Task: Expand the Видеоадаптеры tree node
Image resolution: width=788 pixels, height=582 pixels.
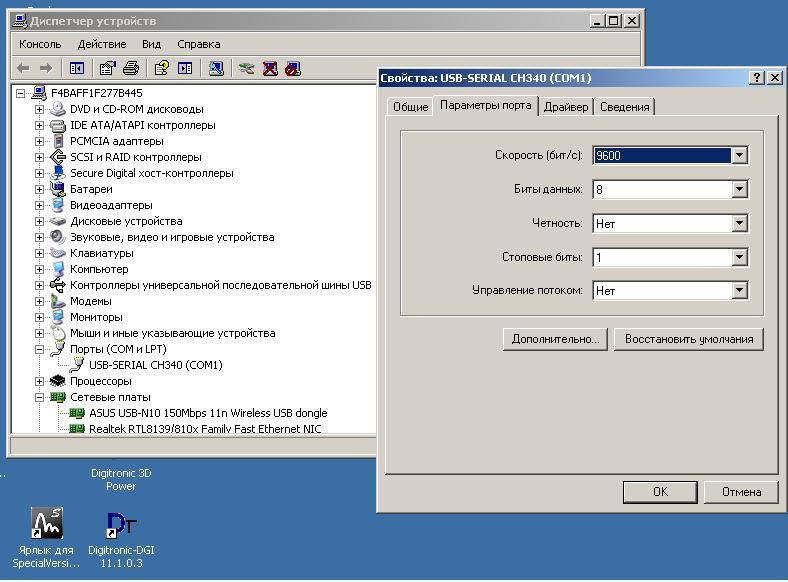Action: (39, 205)
